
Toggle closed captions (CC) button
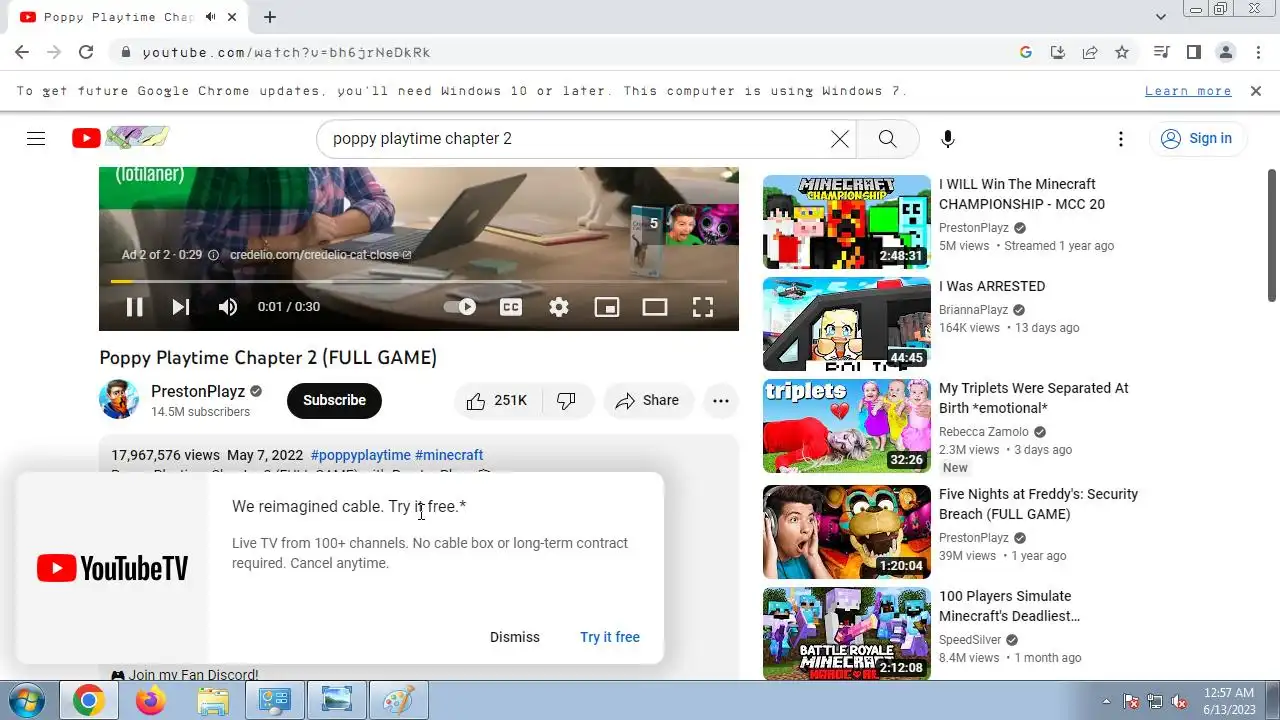511,307
